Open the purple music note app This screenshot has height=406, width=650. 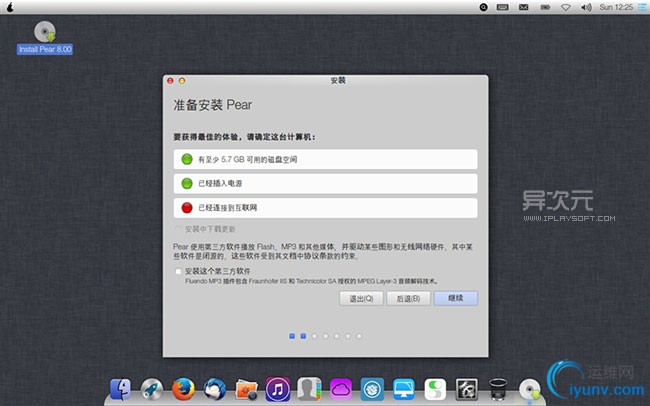tap(278, 389)
